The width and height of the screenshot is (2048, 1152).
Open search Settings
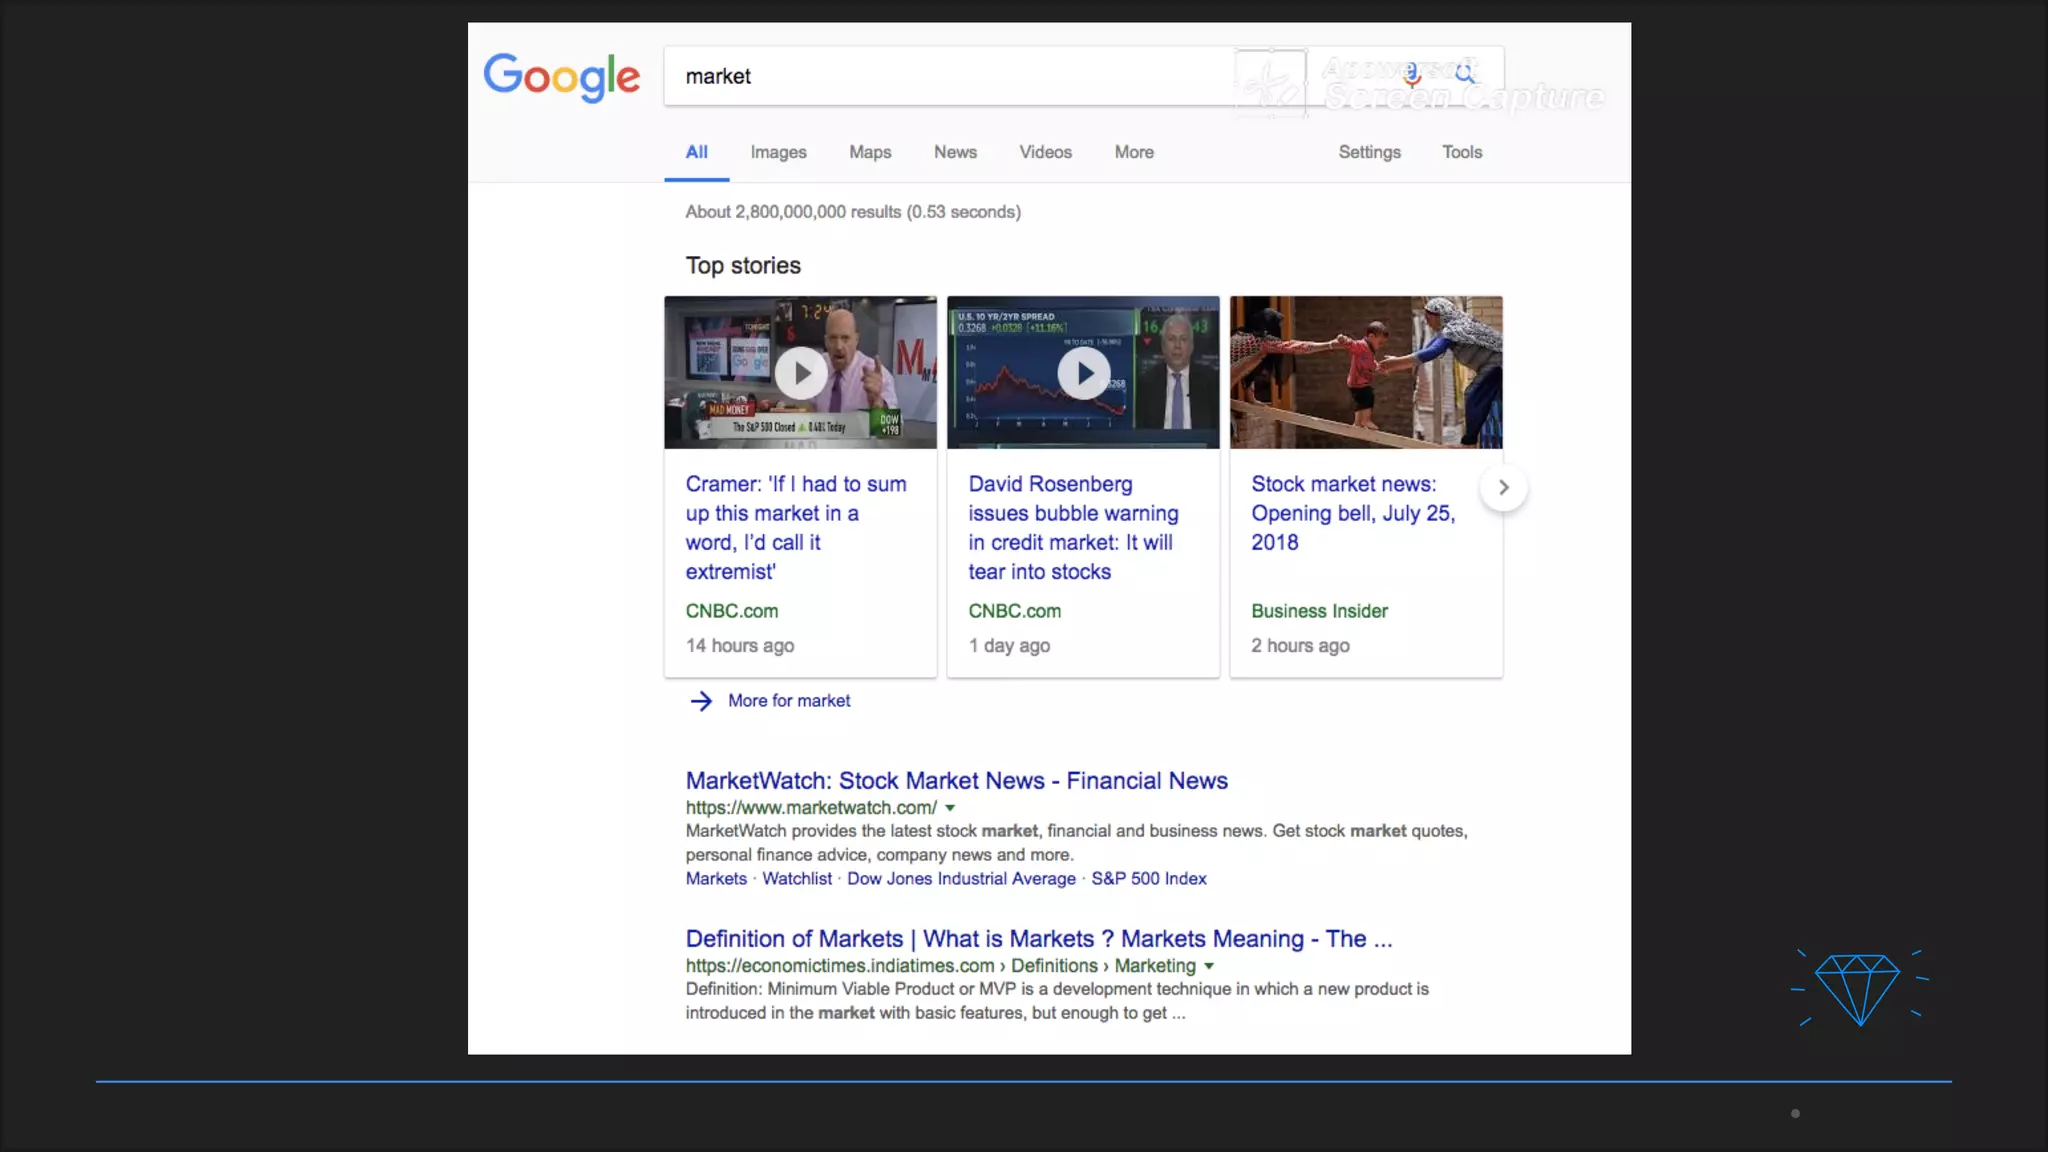[x=1369, y=152]
